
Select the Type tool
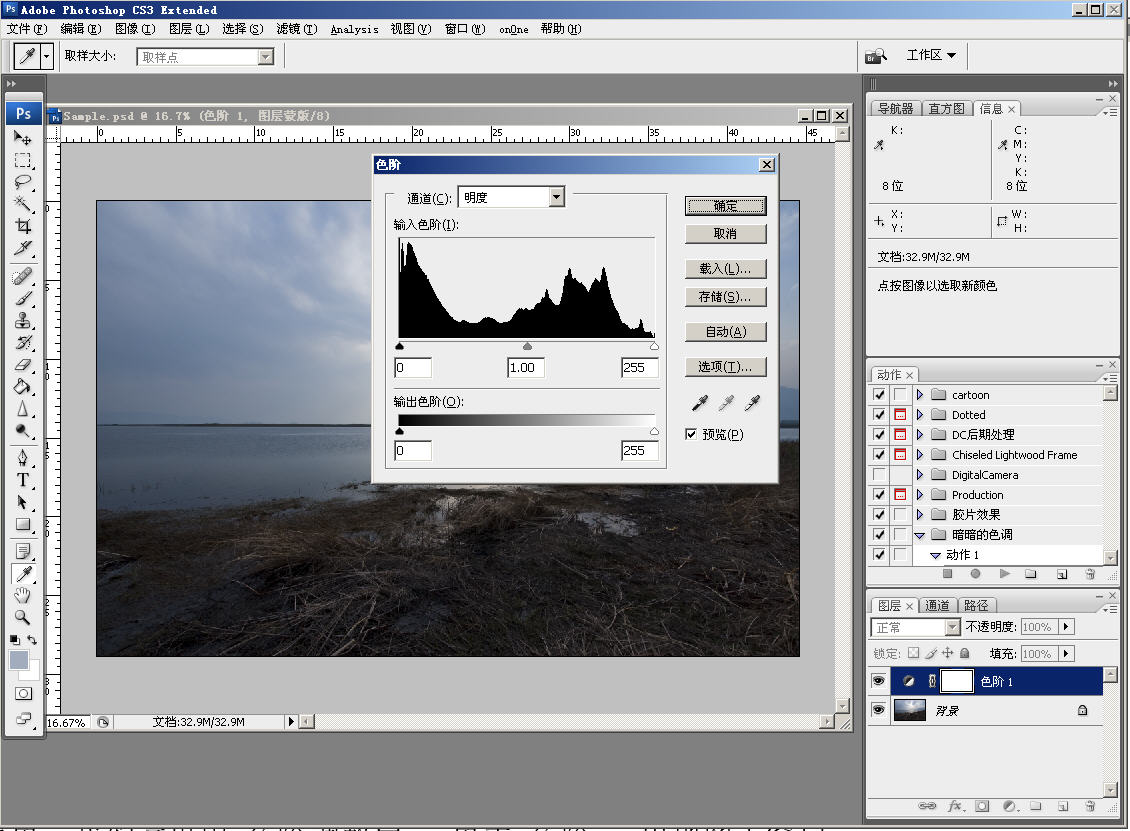(22, 480)
